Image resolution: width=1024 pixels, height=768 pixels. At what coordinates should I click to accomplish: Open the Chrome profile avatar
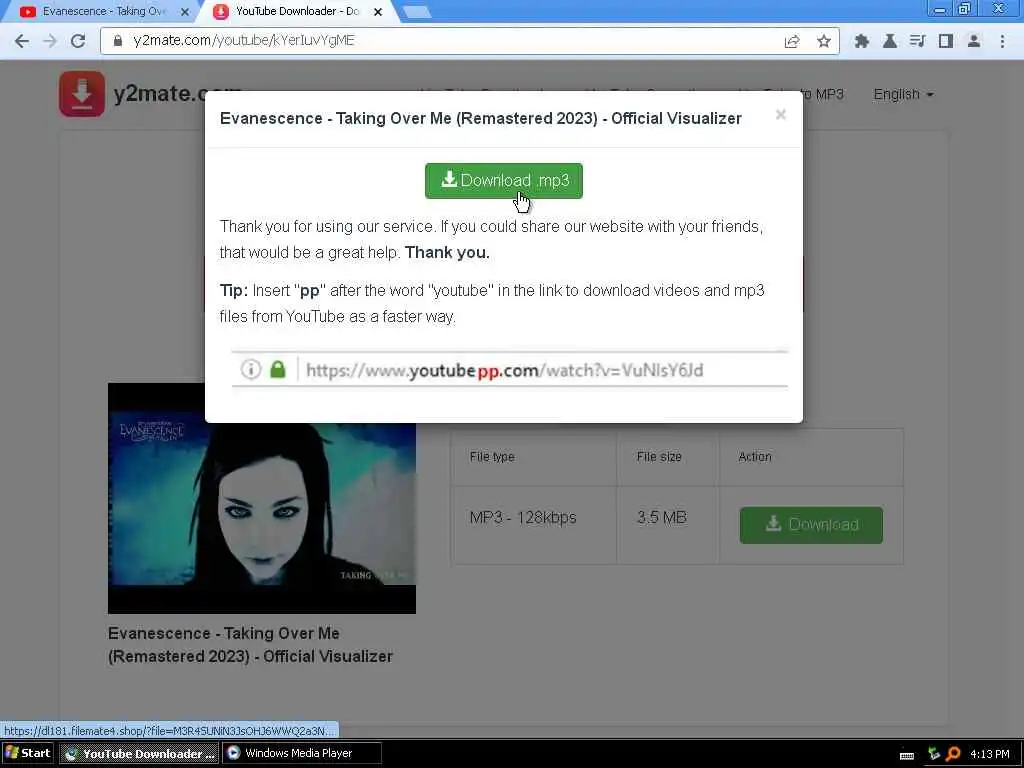coord(974,41)
